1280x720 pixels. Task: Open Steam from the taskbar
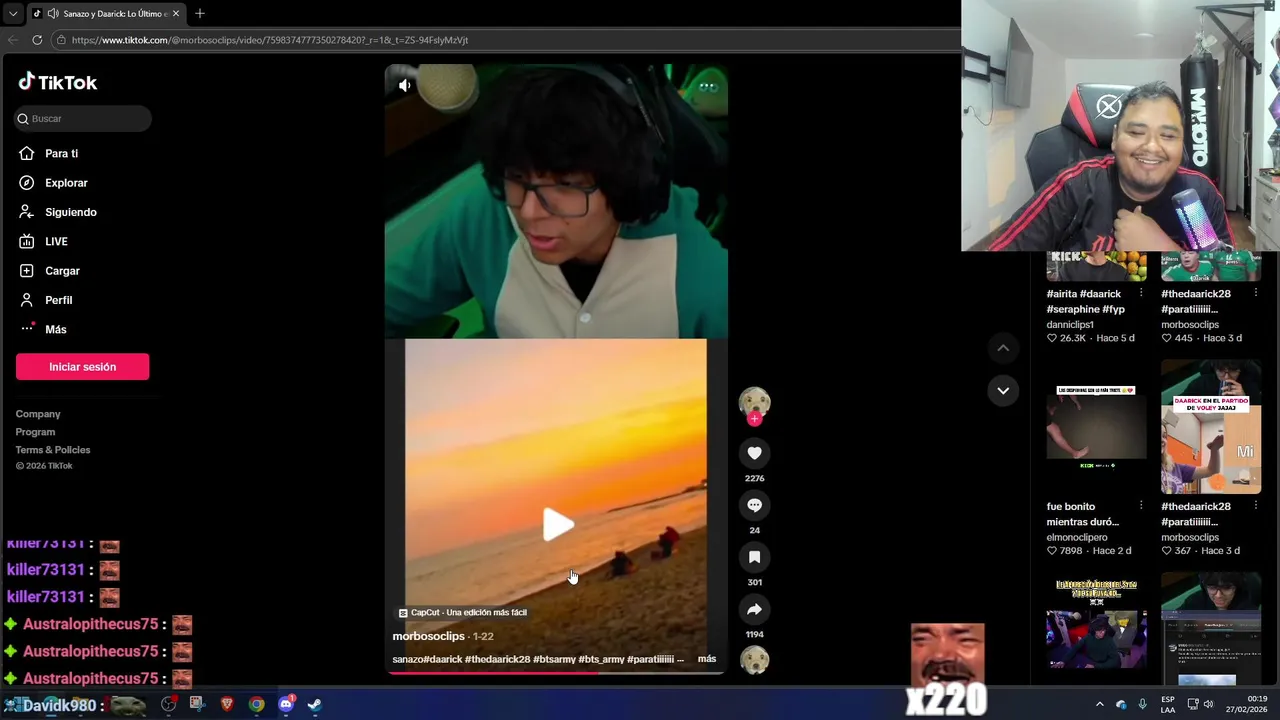coord(314,704)
